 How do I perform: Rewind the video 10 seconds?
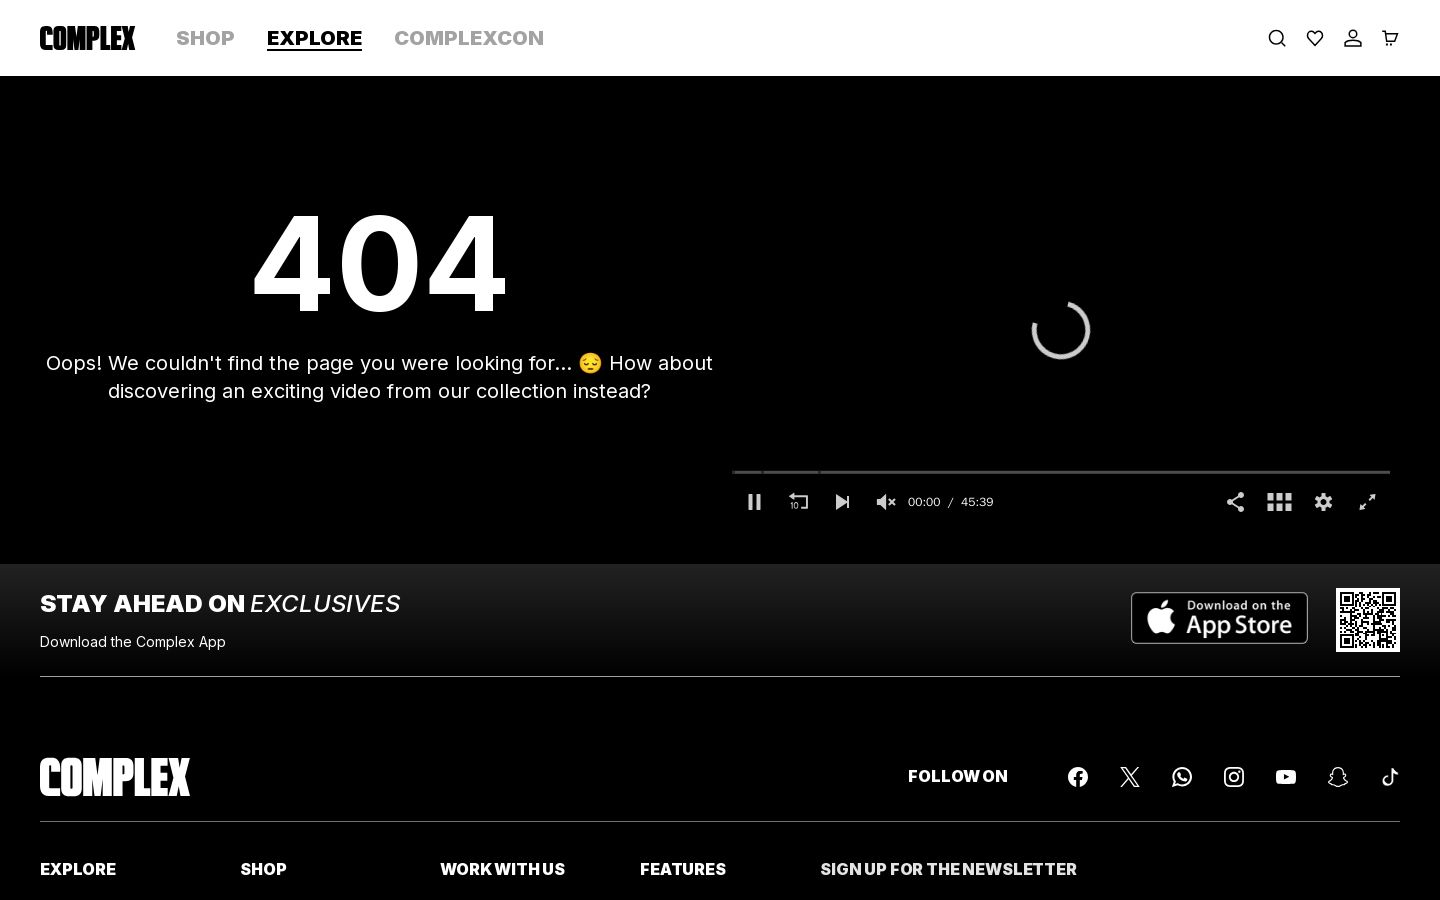(798, 502)
